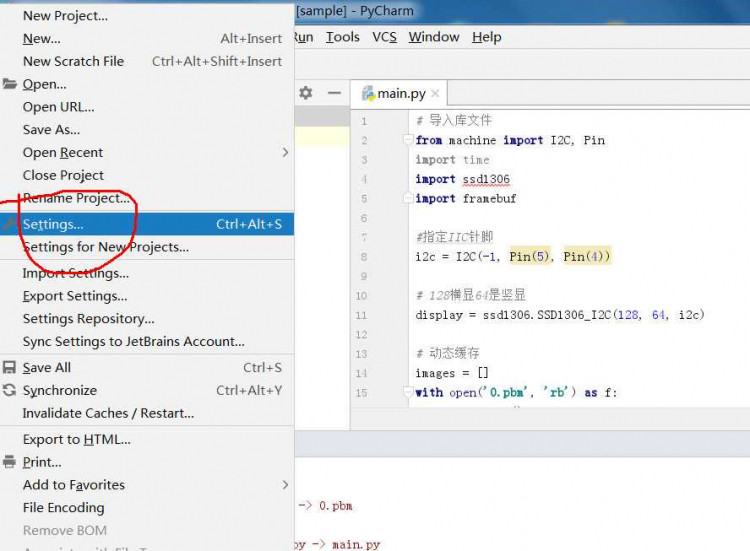Click the Print printer icon
The height and width of the screenshot is (551, 750).
coord(10,462)
